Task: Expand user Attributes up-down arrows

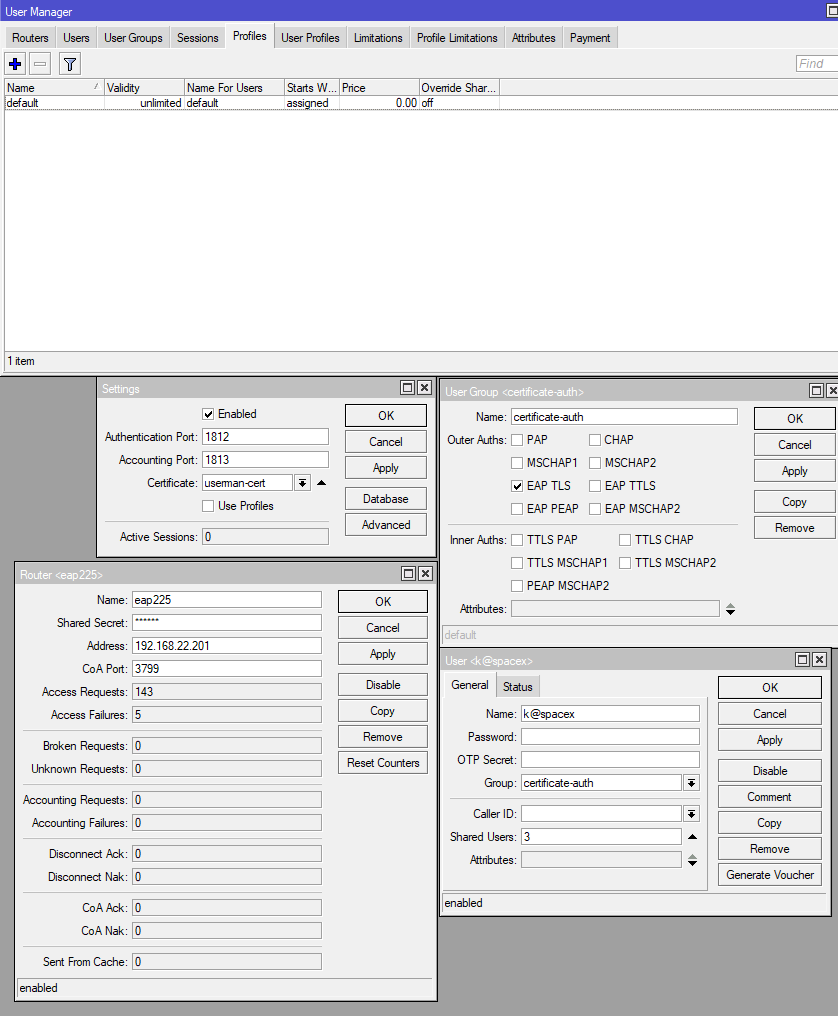Action: (x=692, y=860)
